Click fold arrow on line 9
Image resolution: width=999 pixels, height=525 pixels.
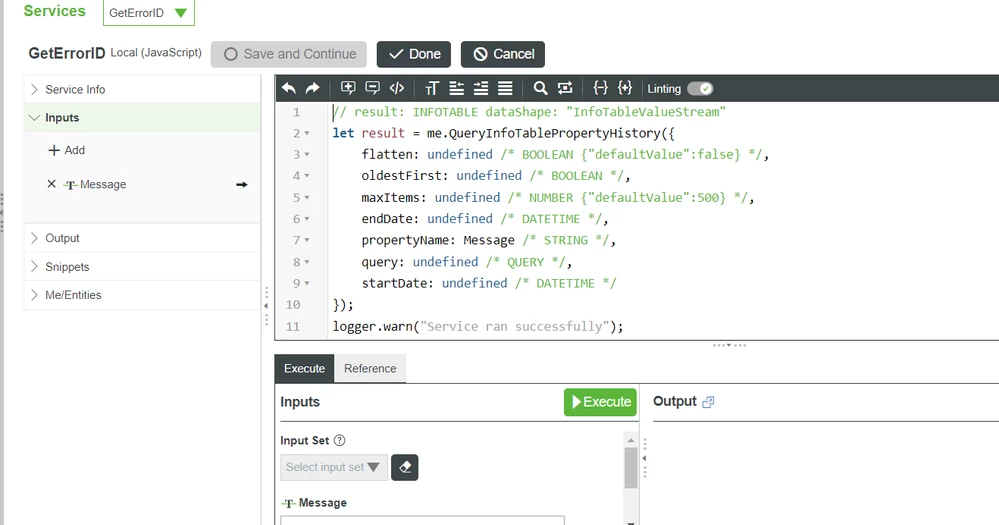[x=307, y=284]
